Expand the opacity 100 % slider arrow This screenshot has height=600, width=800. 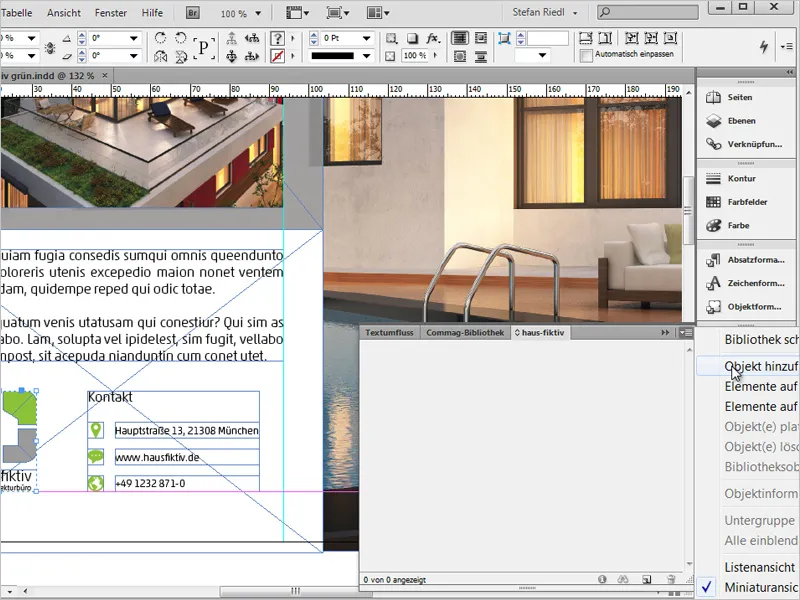click(435, 56)
